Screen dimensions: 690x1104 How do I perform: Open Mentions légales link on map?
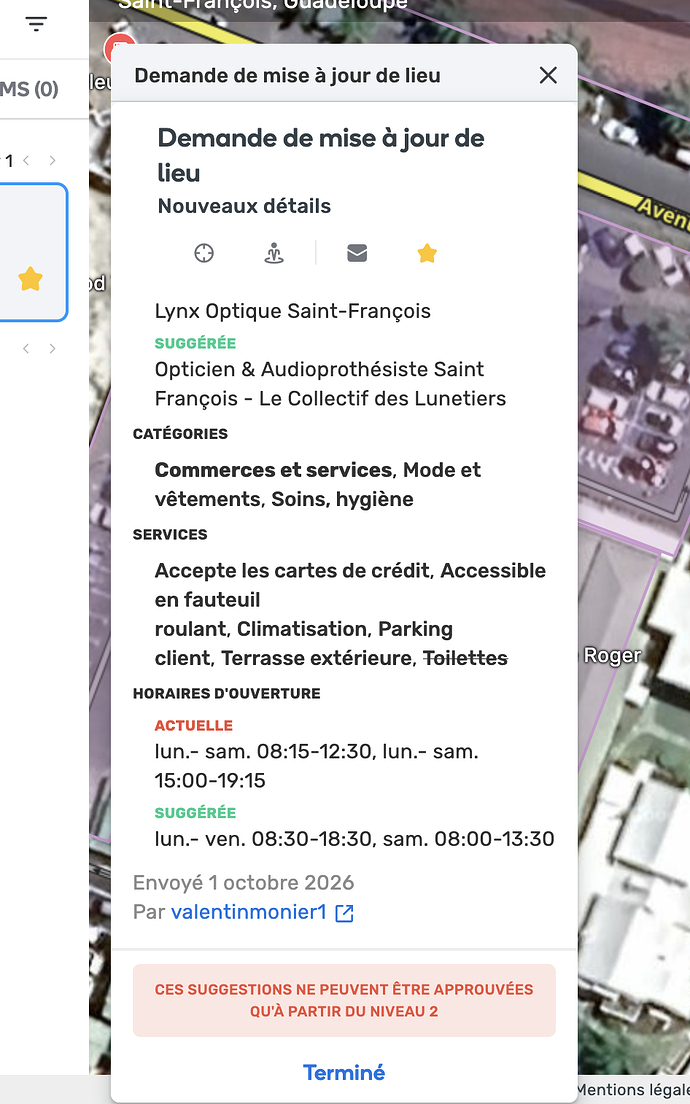[x=633, y=1090]
